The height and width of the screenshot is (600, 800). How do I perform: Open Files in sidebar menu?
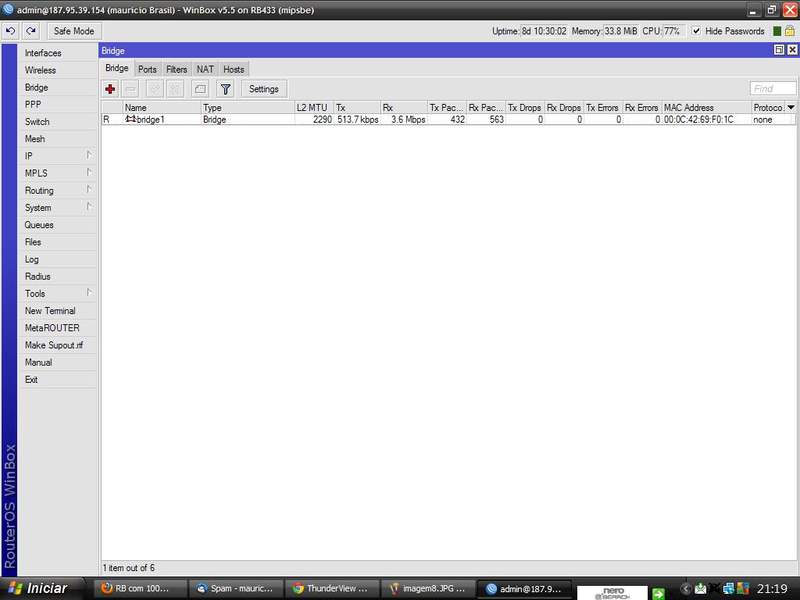58,242
